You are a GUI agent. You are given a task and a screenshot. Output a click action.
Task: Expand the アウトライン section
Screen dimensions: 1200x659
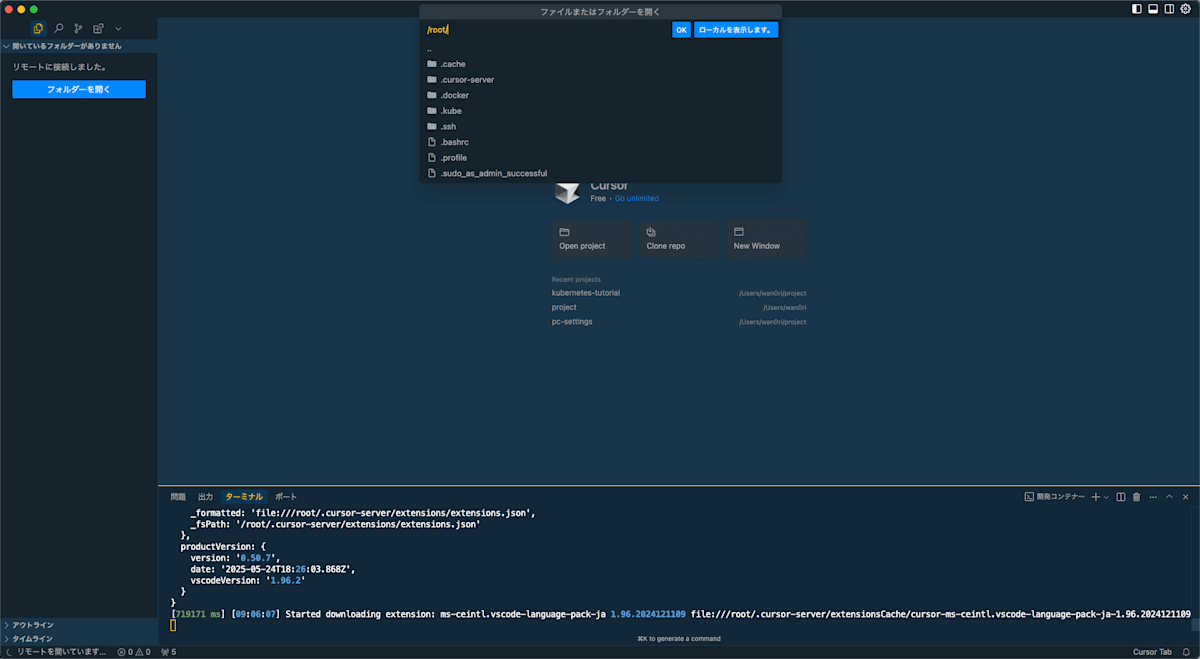click(79, 625)
